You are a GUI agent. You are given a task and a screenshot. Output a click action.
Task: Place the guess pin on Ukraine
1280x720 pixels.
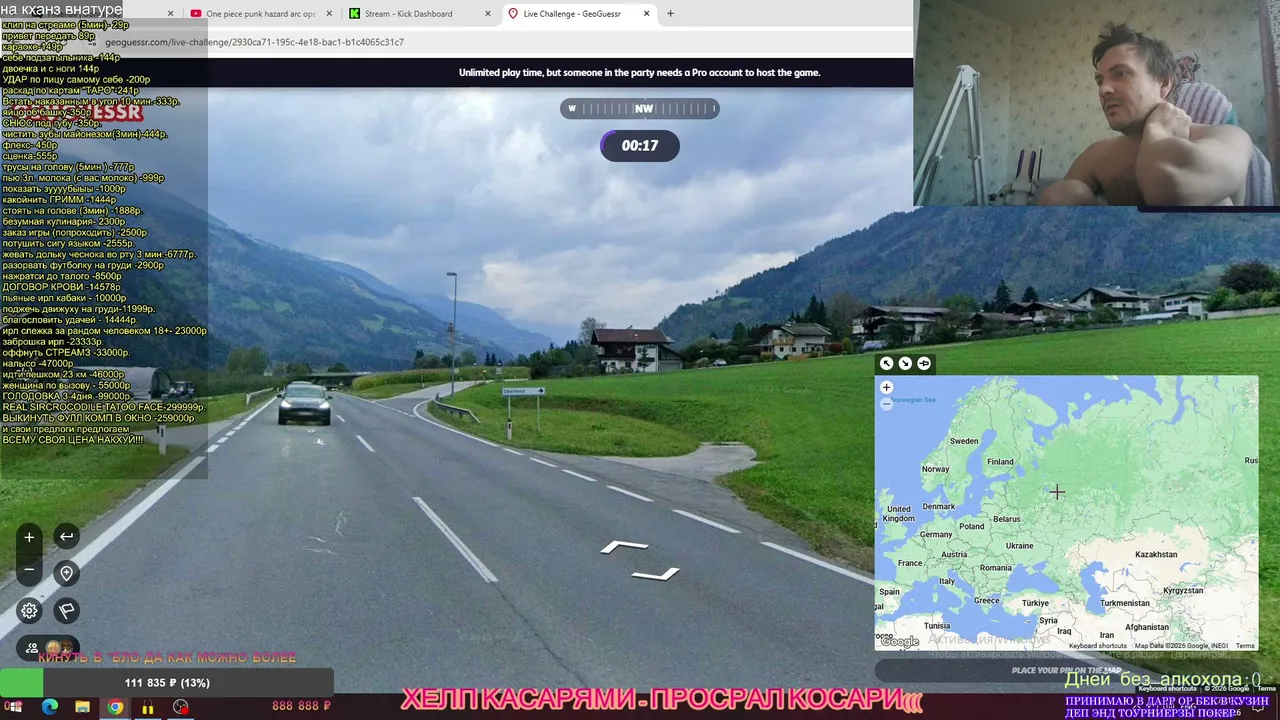tap(1019, 545)
